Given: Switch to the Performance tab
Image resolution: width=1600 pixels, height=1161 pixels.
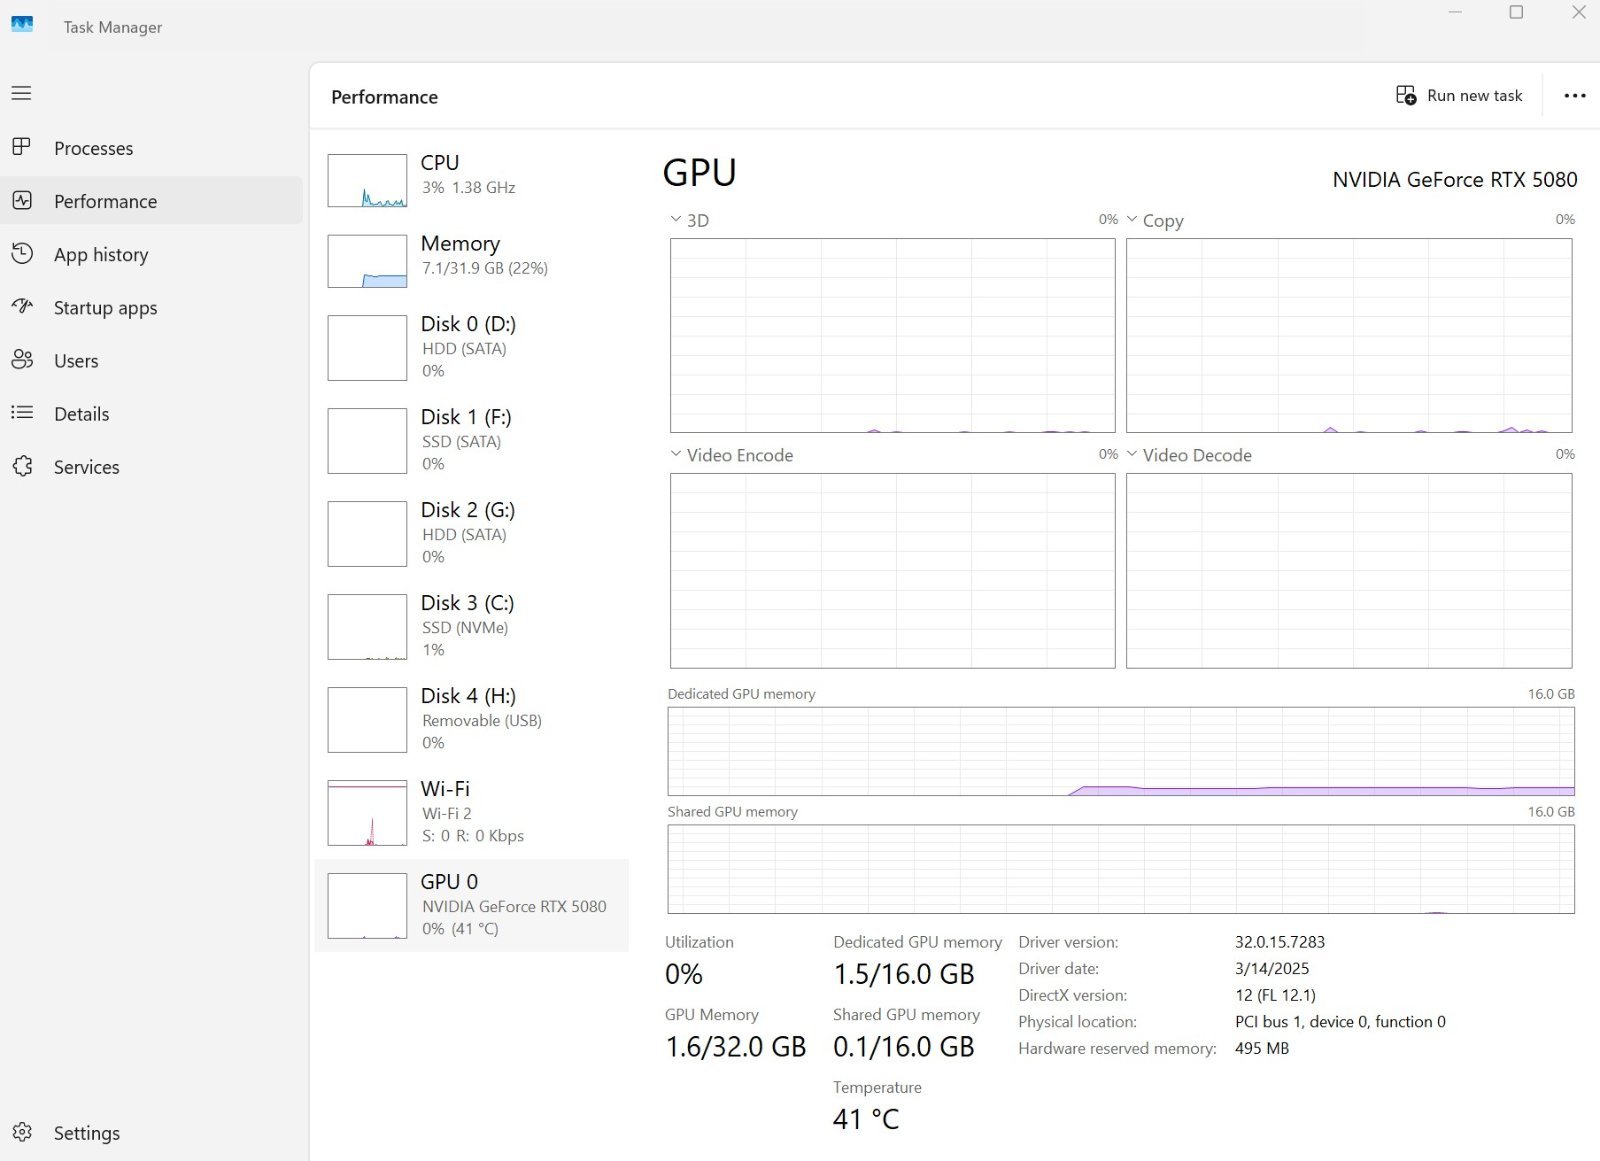Looking at the screenshot, I should point(105,201).
